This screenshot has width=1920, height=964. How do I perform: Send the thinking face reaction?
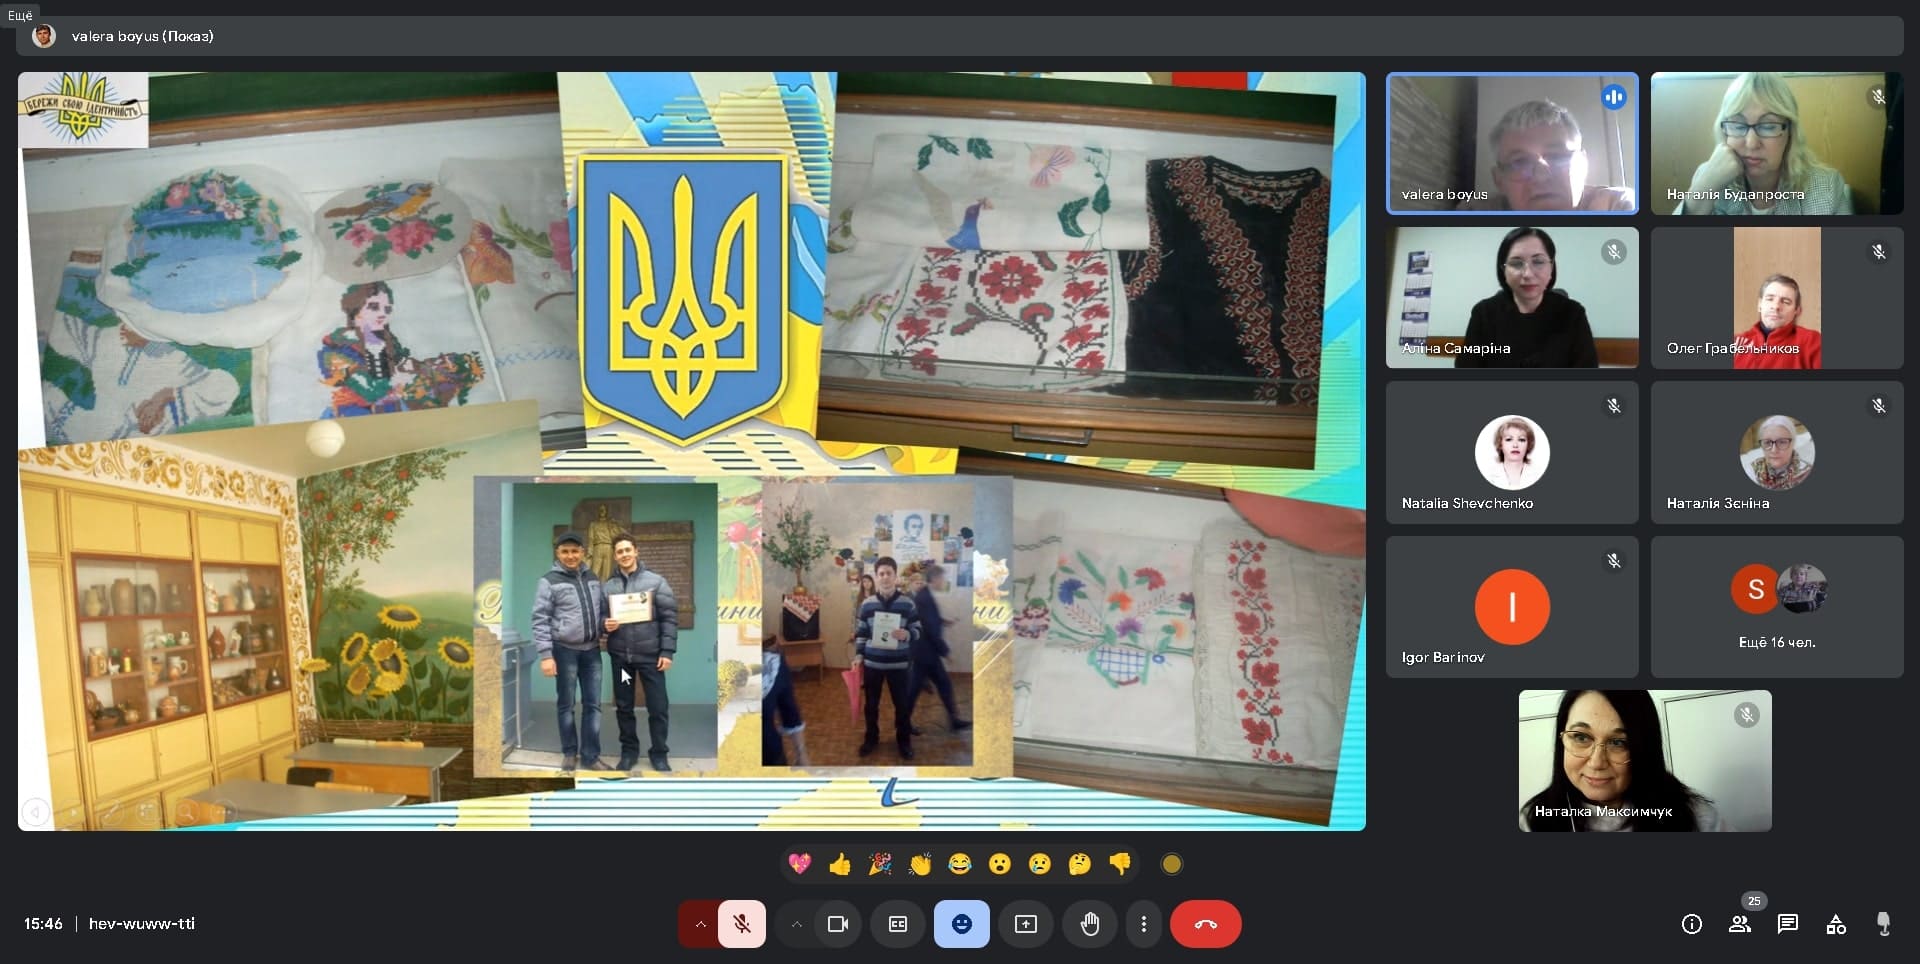(1080, 864)
